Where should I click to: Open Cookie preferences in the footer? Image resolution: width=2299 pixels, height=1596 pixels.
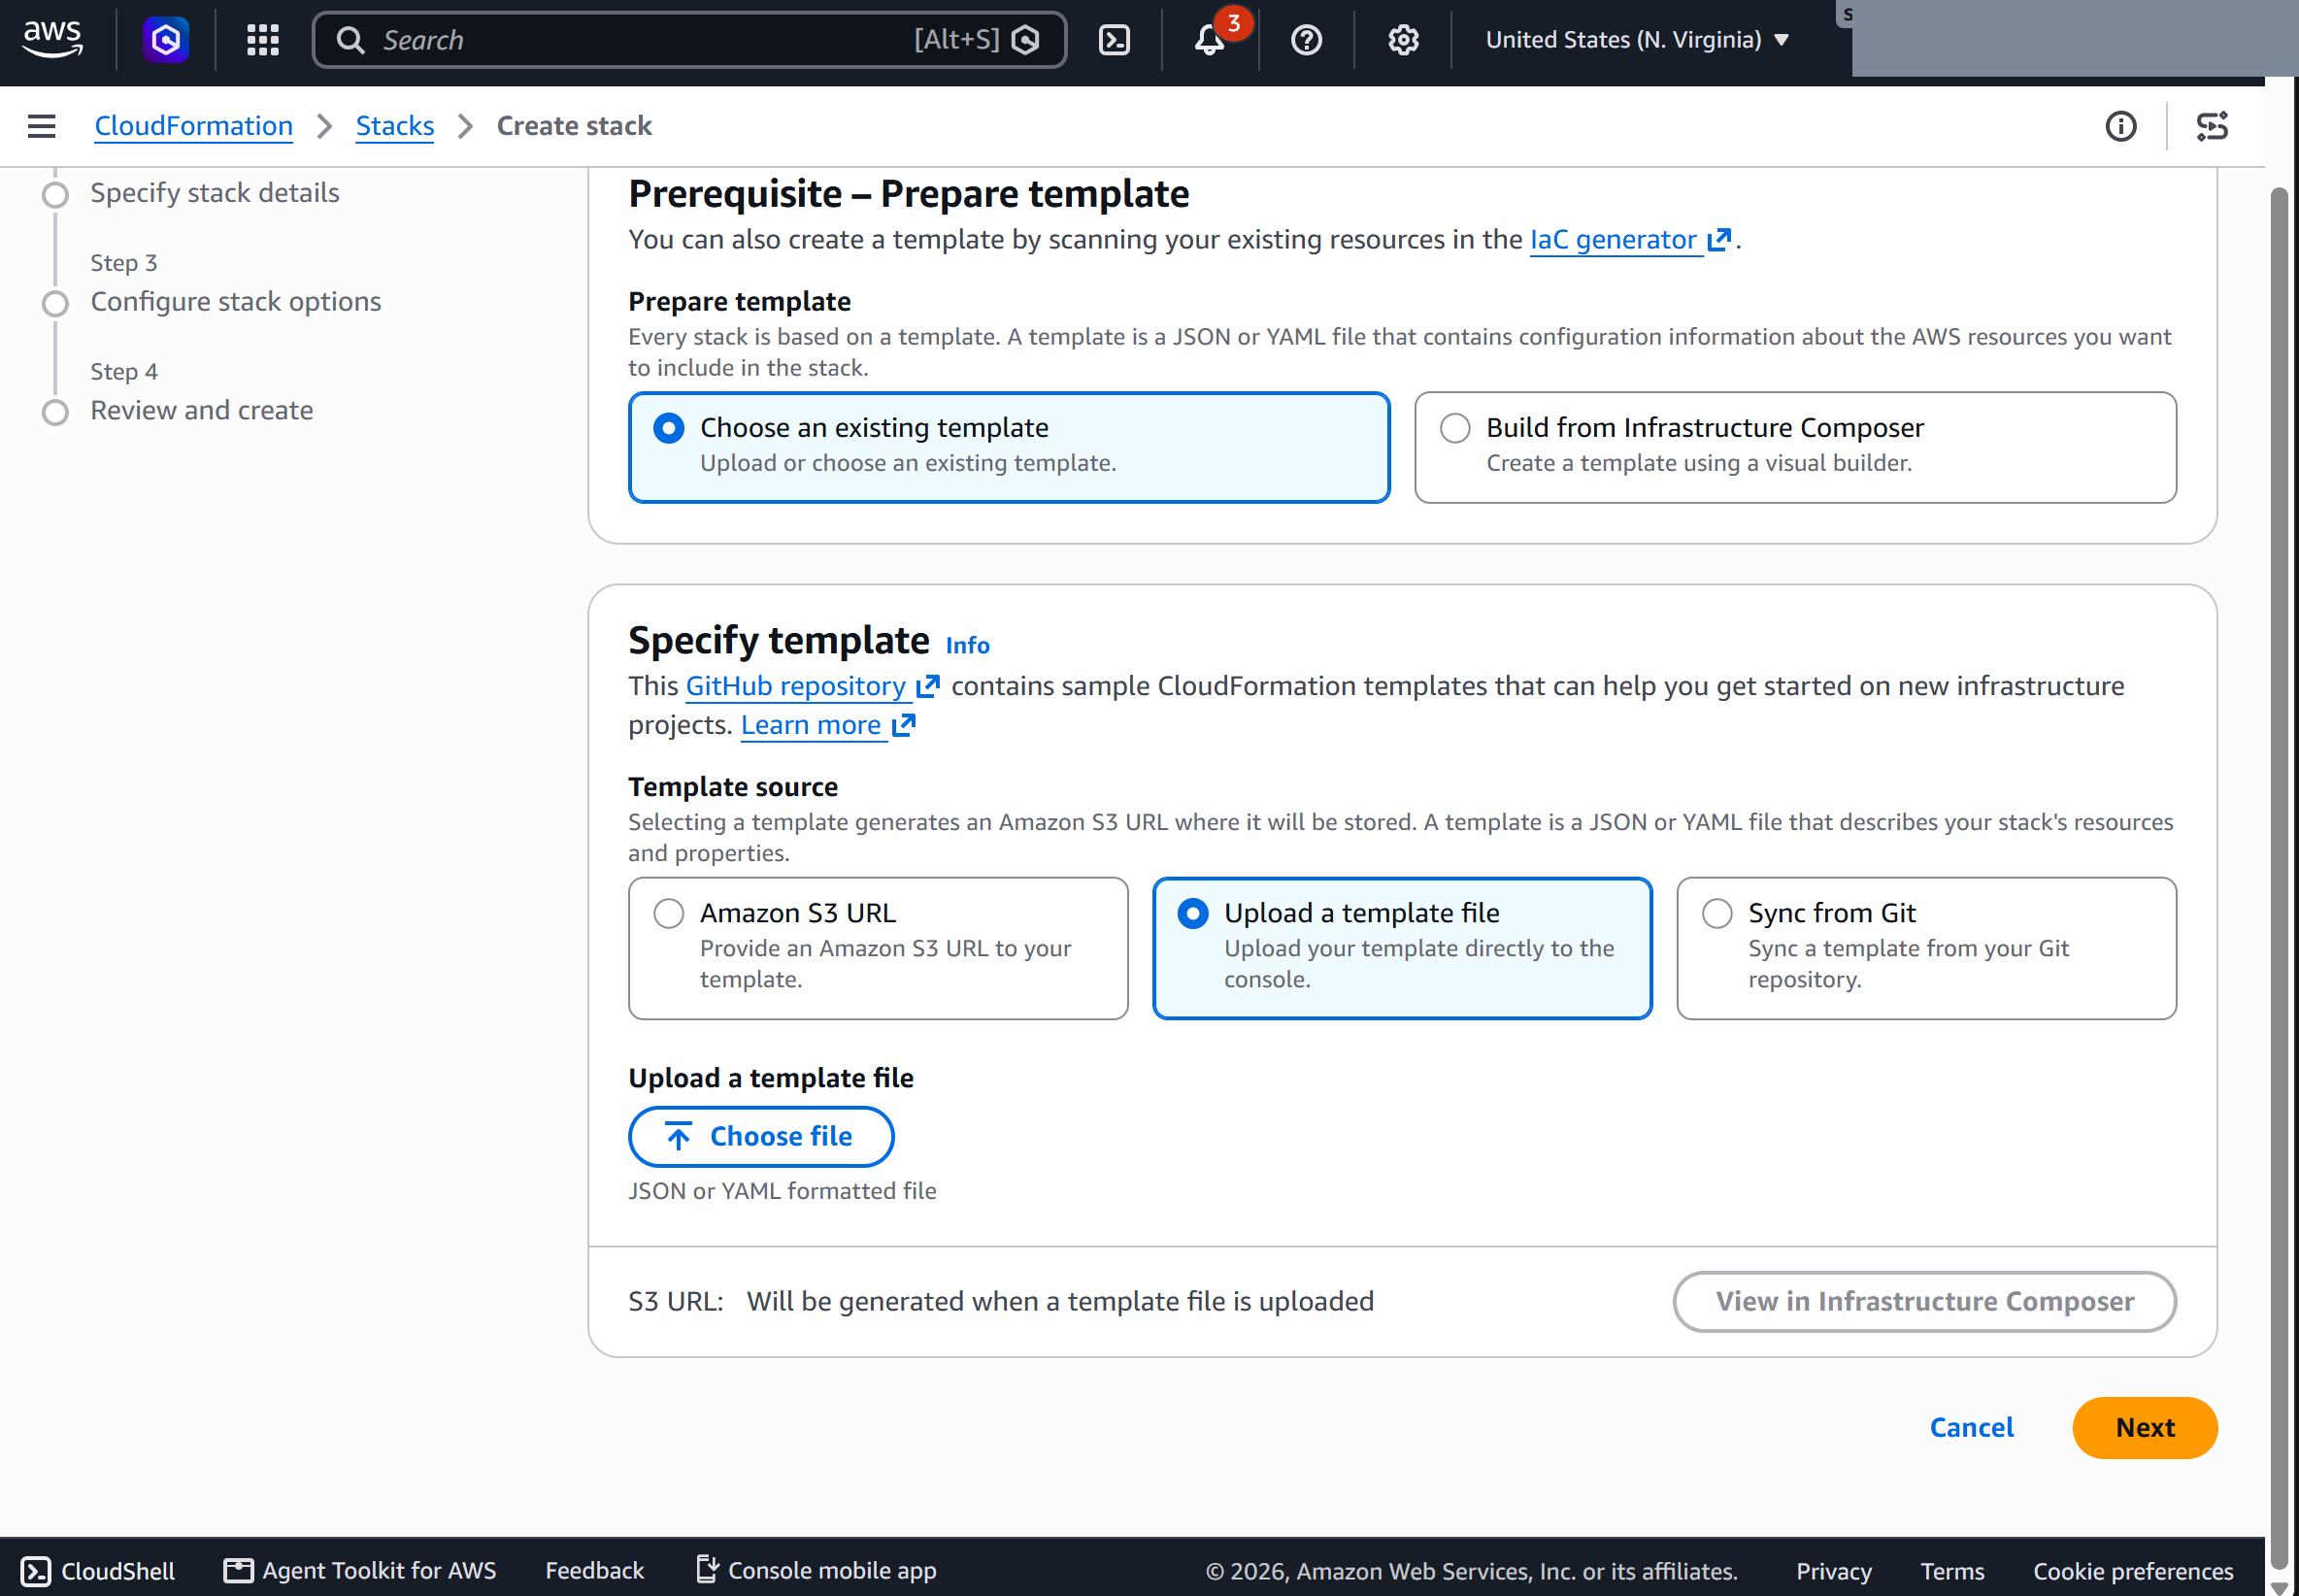coord(2132,1570)
